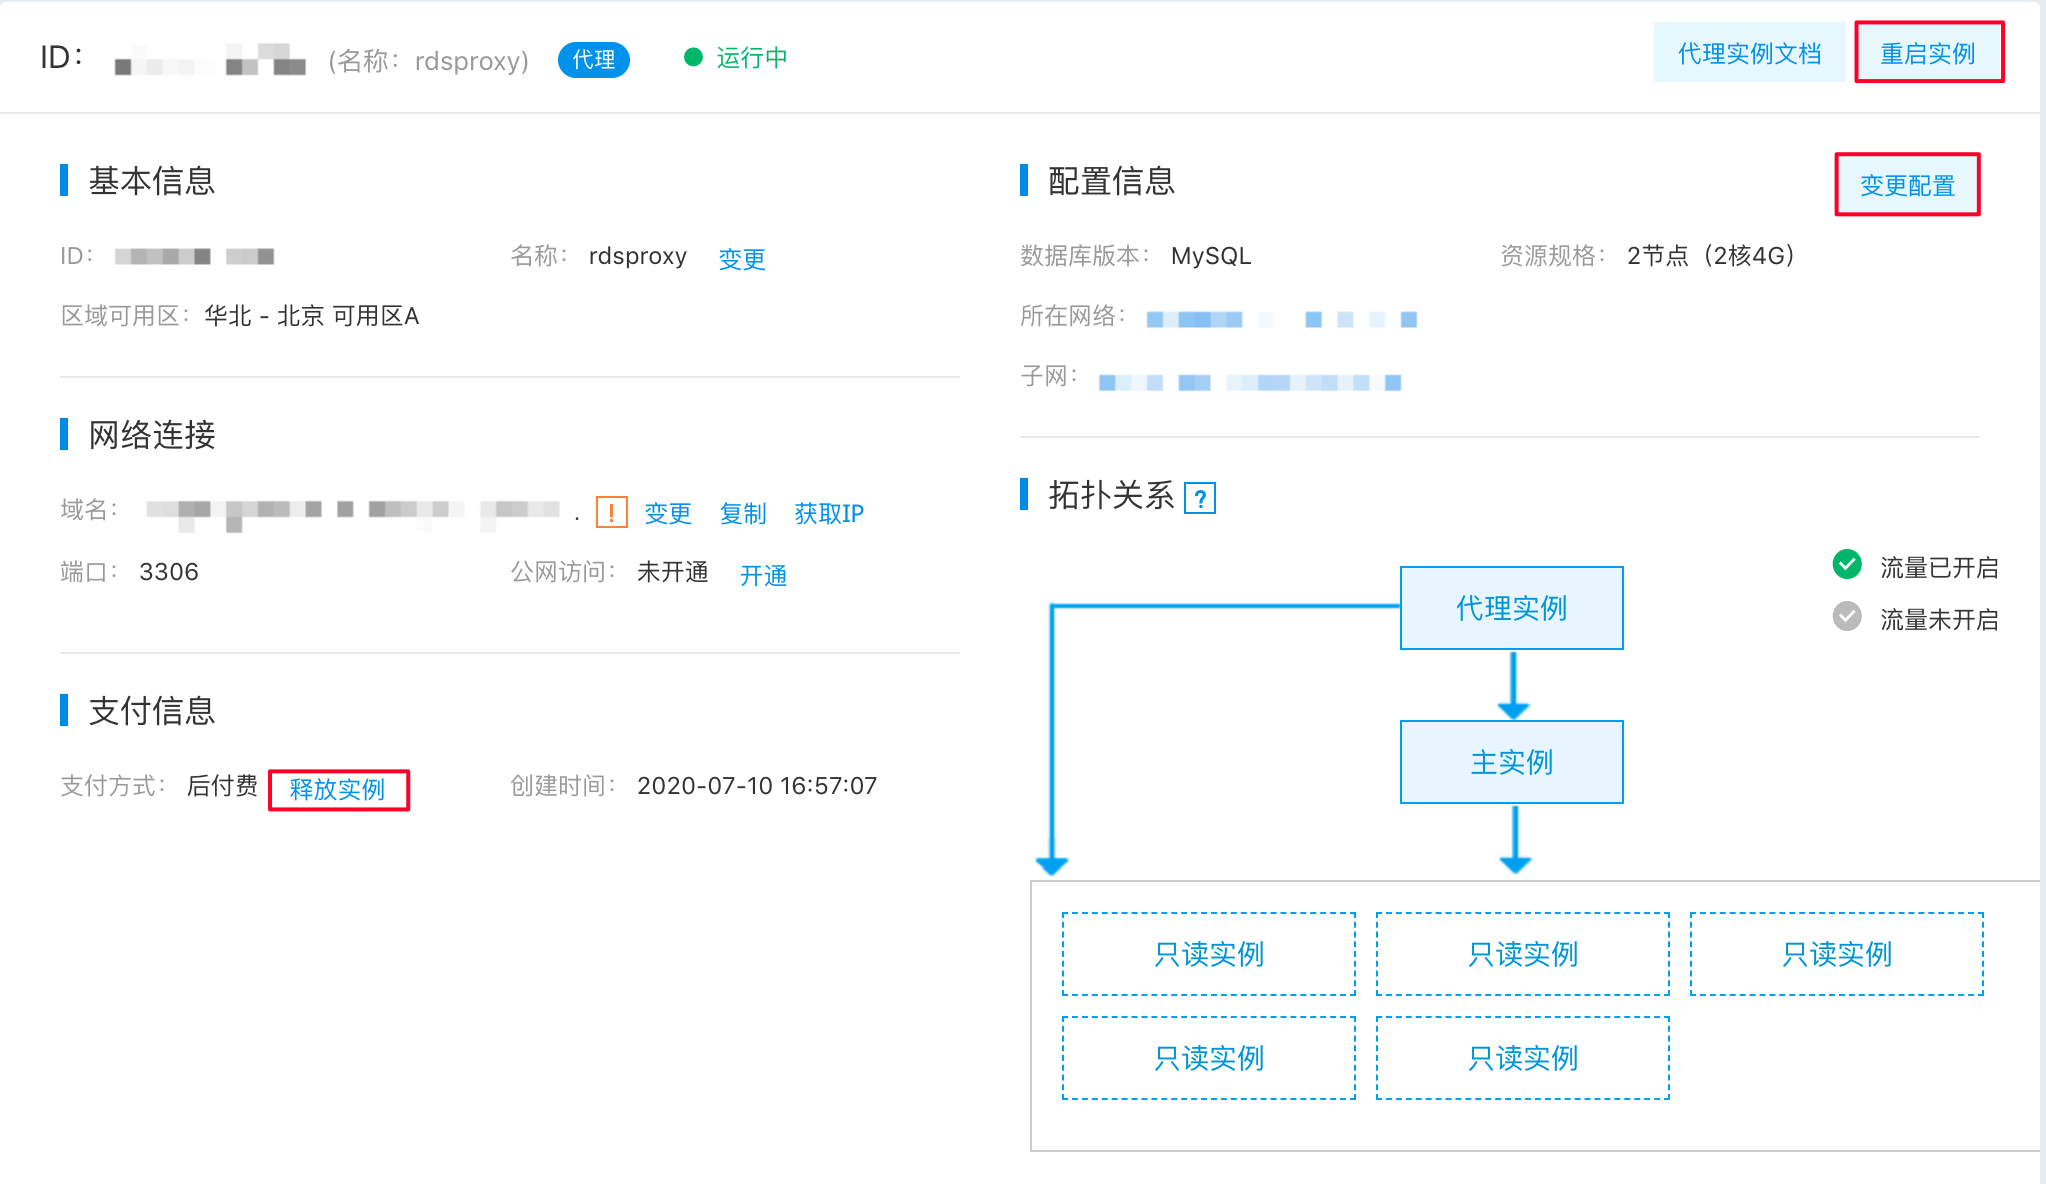Click the gray 流量未开启 check icon
This screenshot has height=1184, width=2046.
(x=1847, y=617)
